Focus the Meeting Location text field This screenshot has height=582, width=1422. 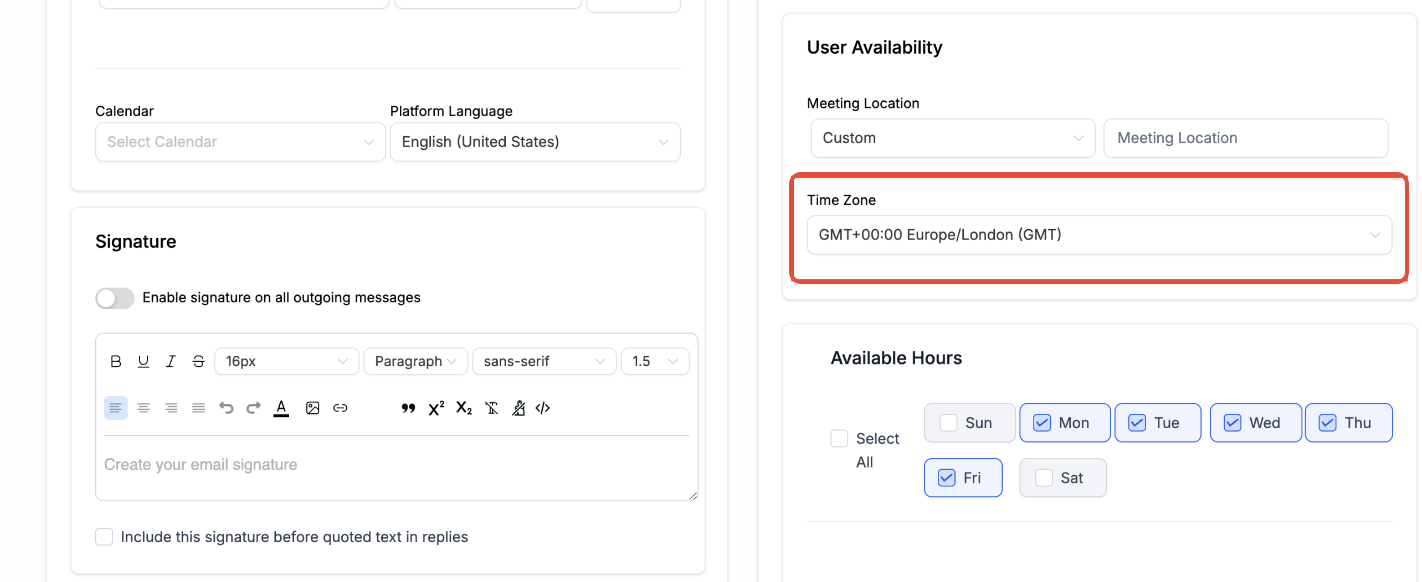1245,138
